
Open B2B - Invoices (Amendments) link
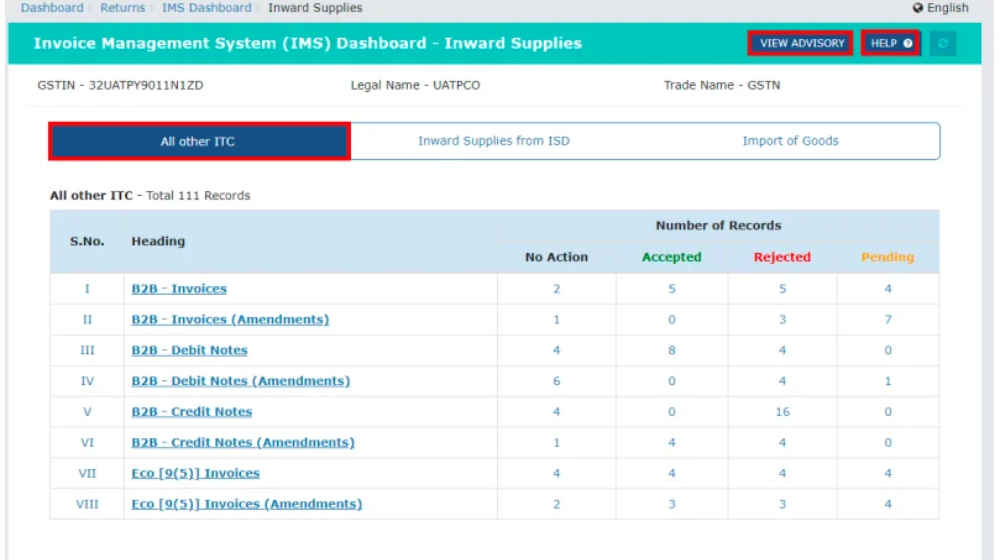coord(230,320)
